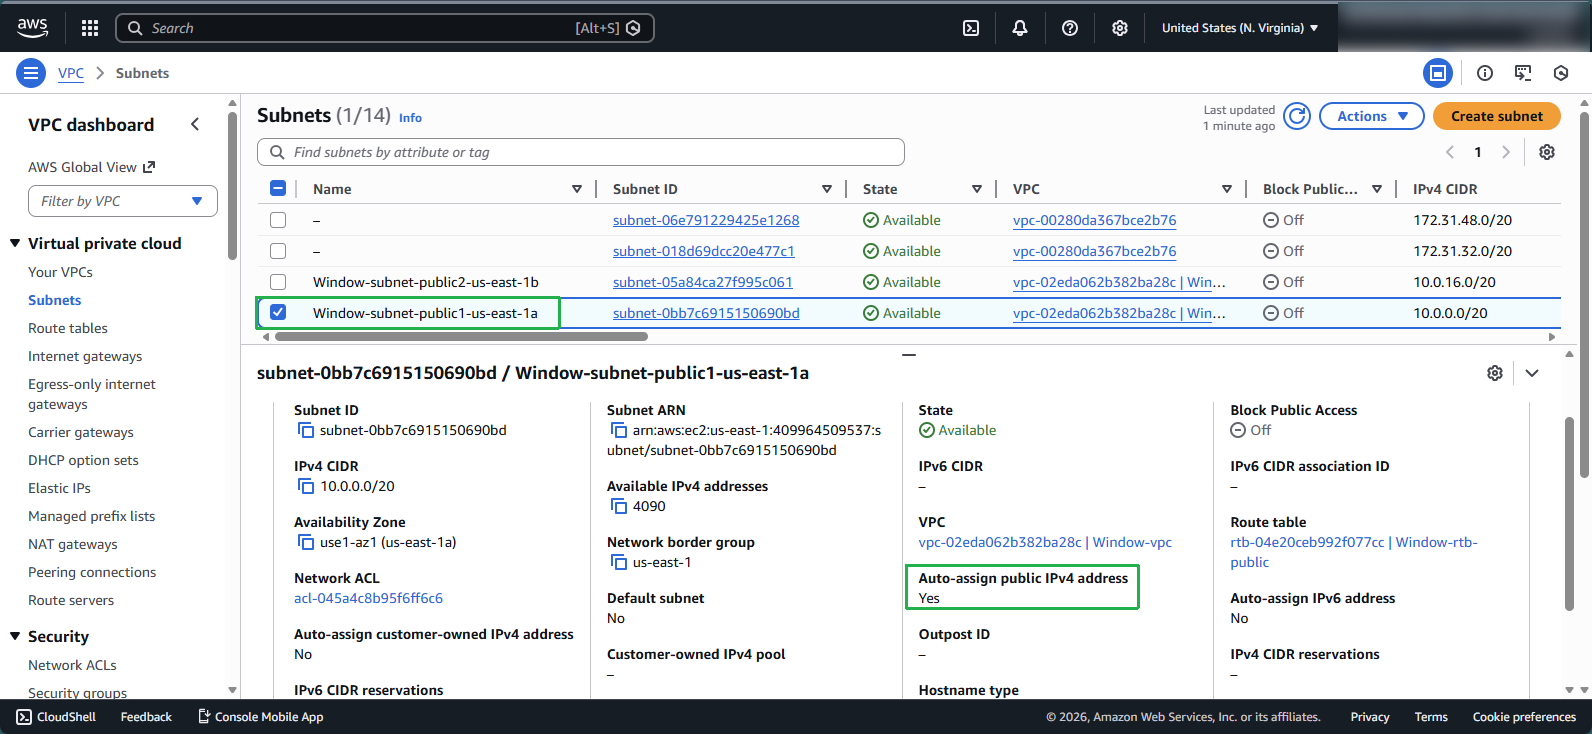Launch CloudShell from the top bar icon
This screenshot has height=734, width=1592.
point(971,28)
